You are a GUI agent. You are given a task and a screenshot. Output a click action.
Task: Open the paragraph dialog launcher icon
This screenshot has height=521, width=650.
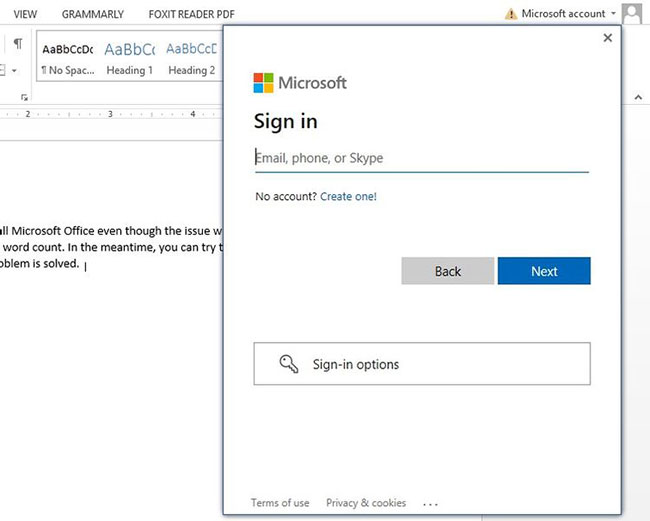pos(24,97)
